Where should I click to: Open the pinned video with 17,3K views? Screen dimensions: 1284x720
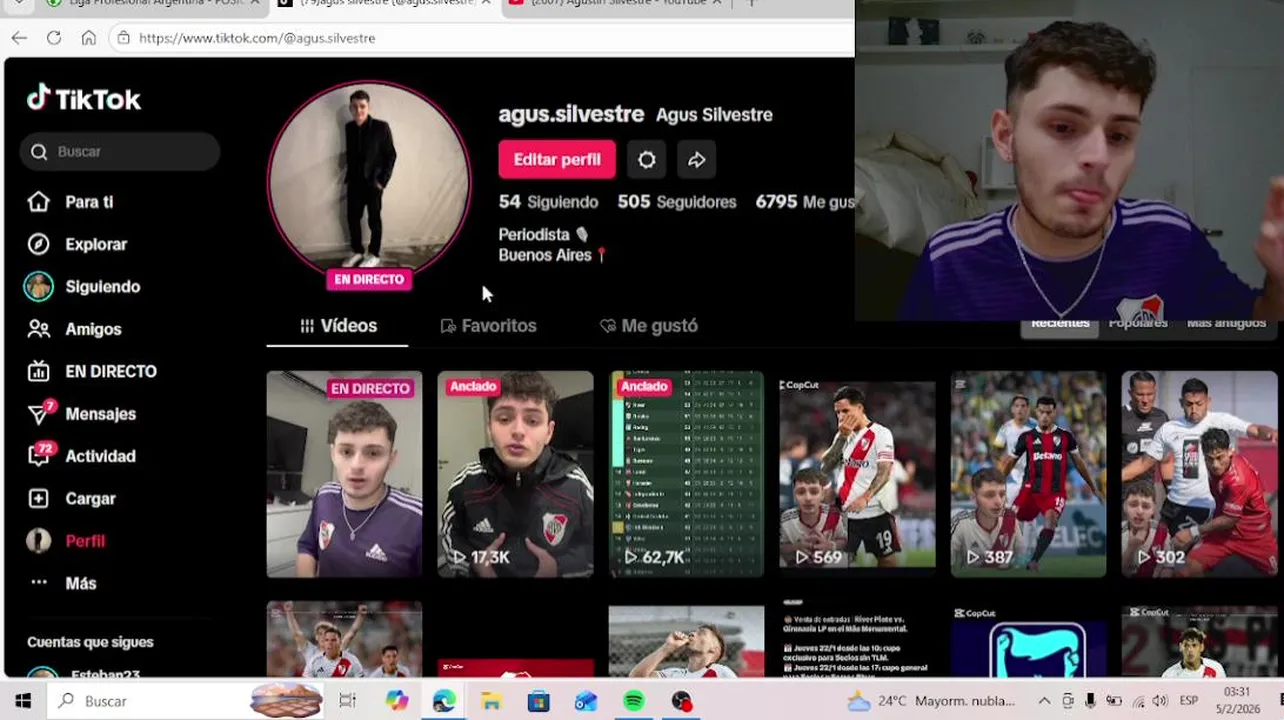[x=515, y=474]
